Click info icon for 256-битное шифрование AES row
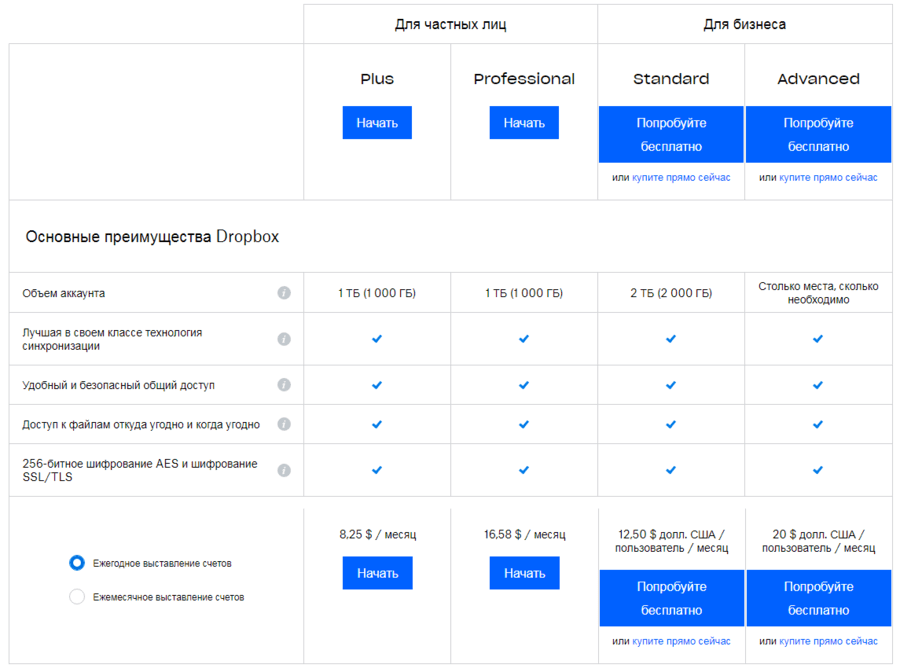The image size is (900, 672). pyautogui.click(x=284, y=470)
